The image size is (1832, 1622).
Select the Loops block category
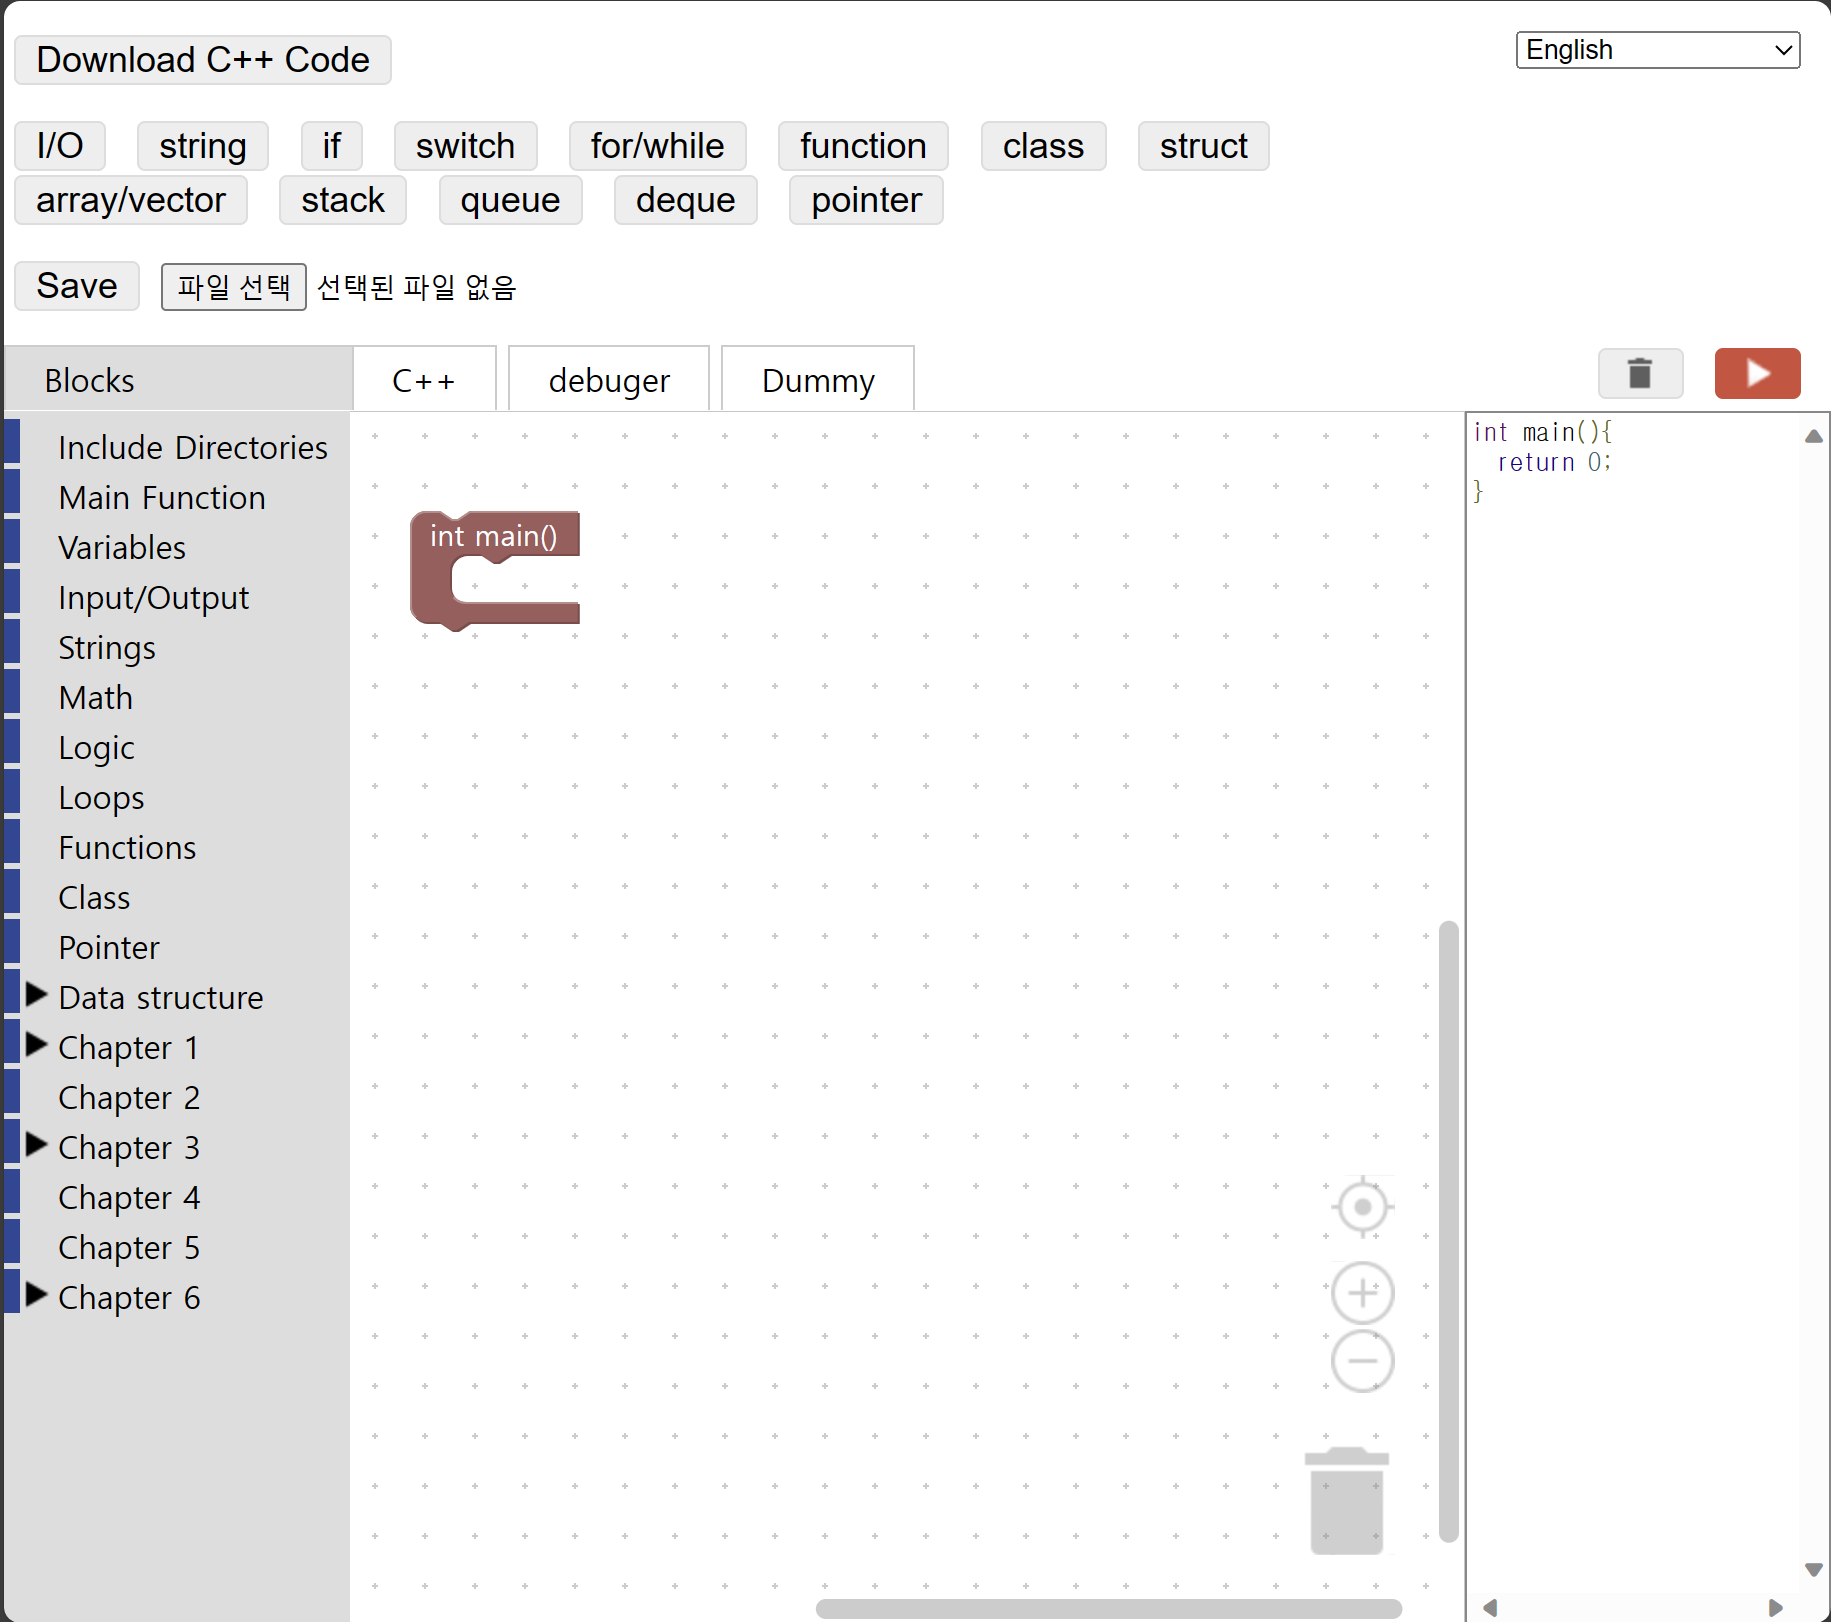[101, 798]
